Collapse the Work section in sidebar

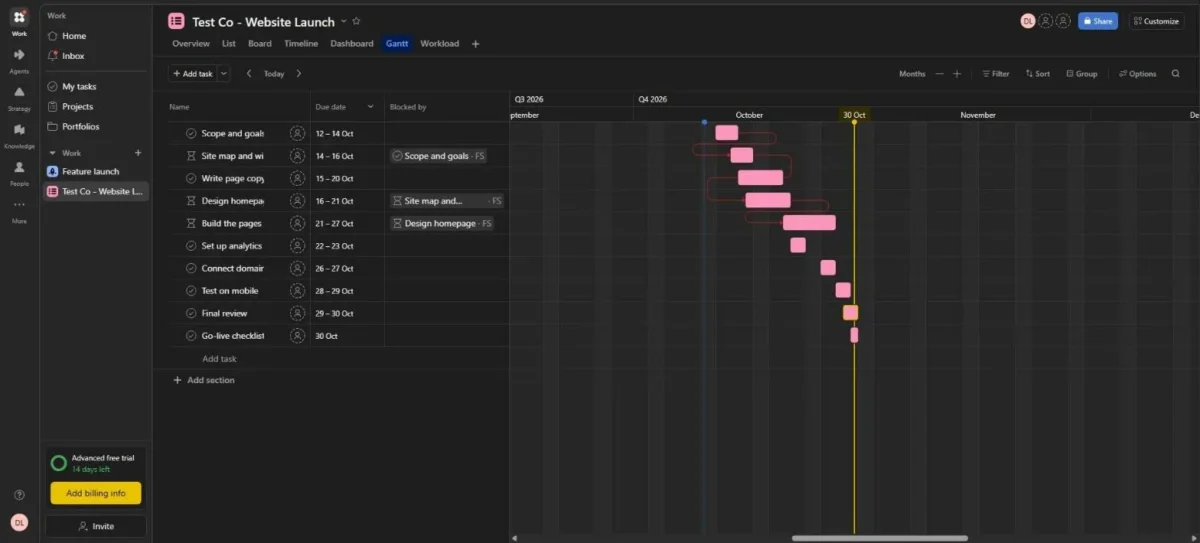click(x=55, y=153)
